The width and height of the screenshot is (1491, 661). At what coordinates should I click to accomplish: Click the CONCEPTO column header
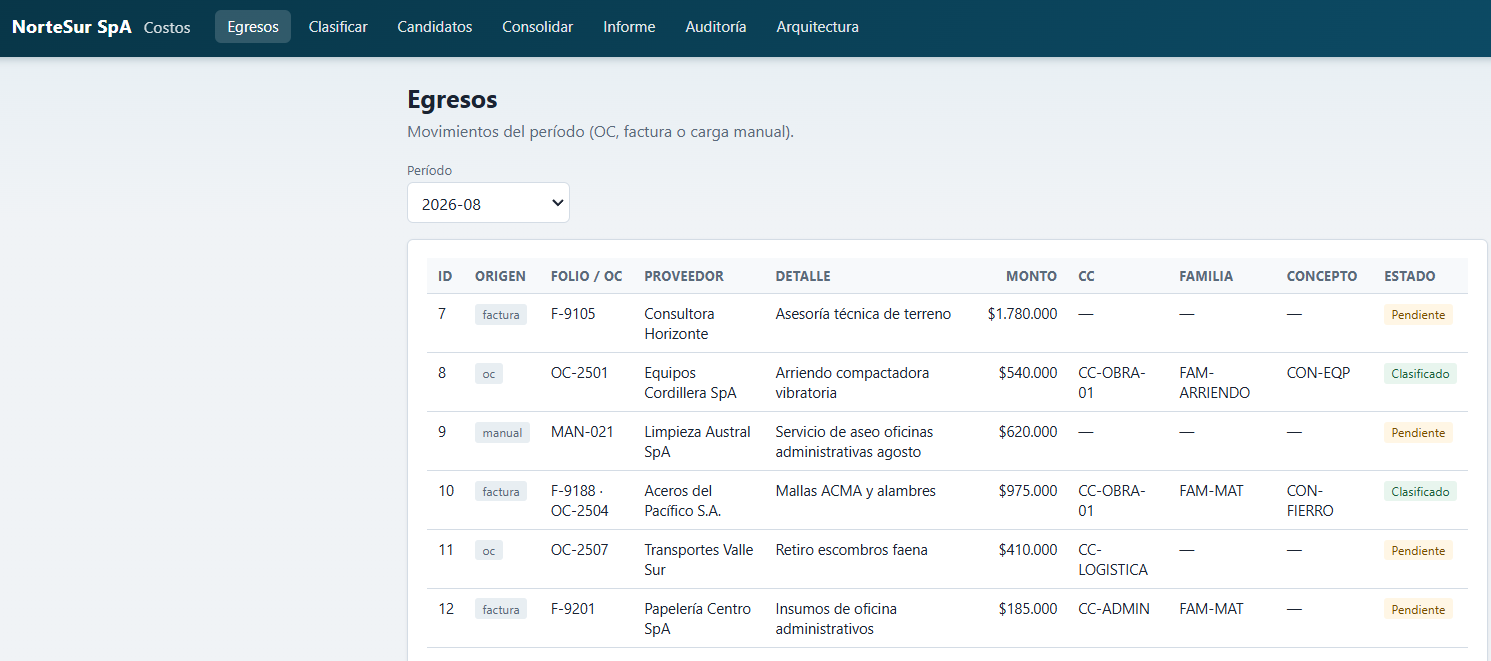point(1322,276)
